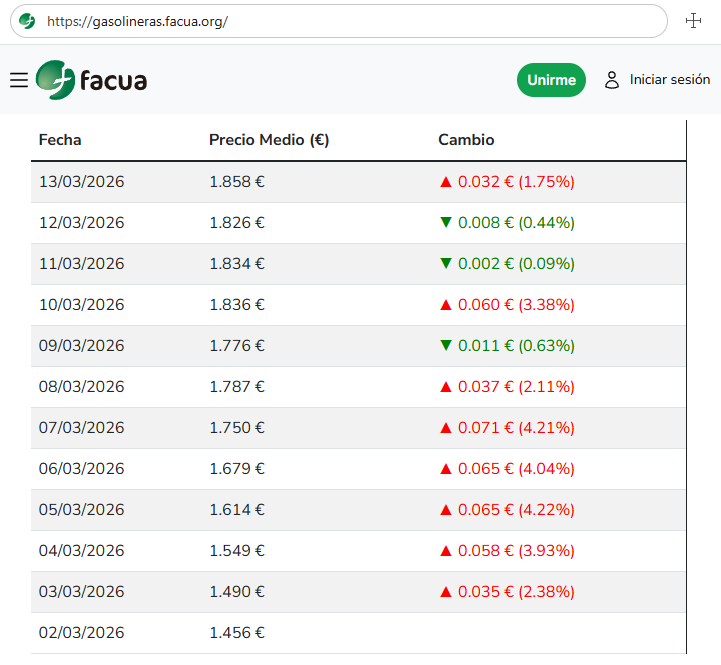Focus the address bar URL field

click(338, 21)
